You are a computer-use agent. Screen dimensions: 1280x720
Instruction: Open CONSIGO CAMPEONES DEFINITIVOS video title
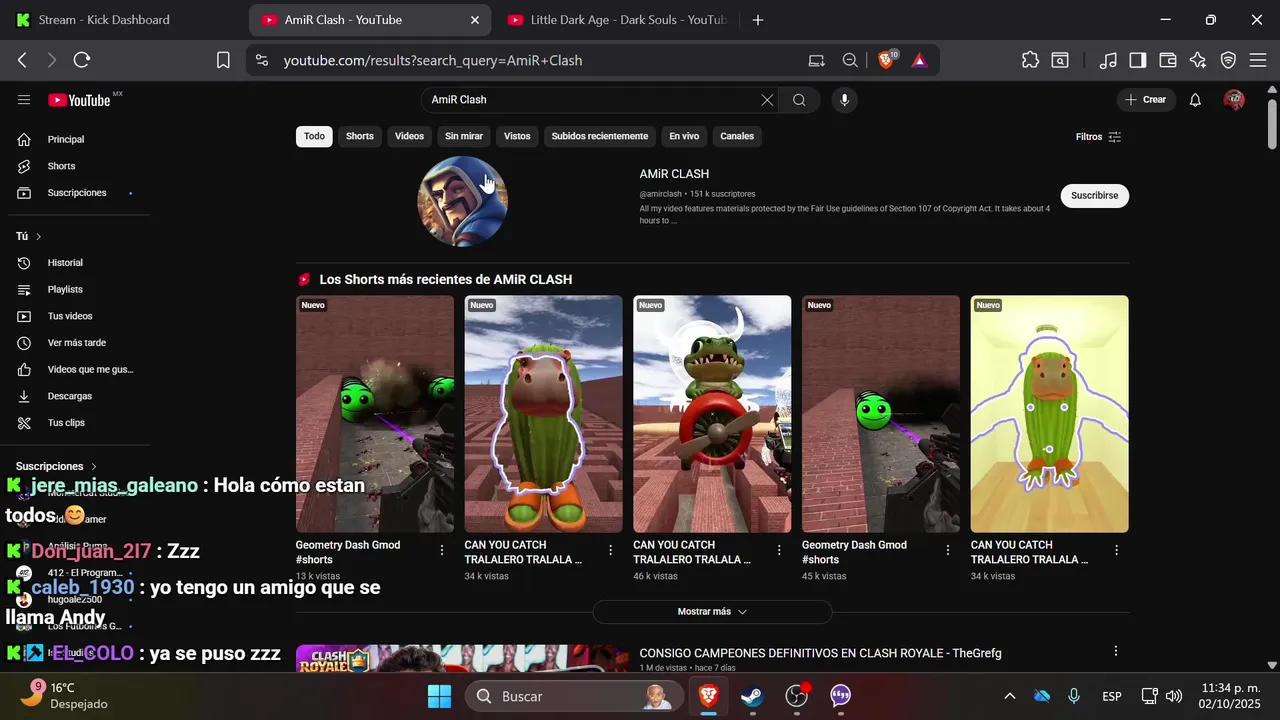point(820,653)
